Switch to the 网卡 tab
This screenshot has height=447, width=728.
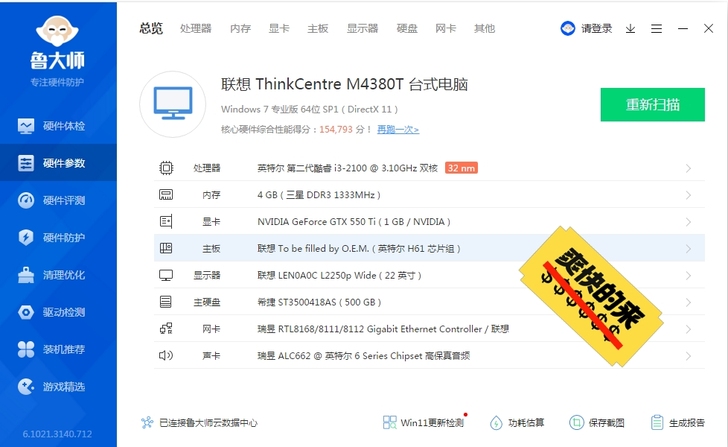[445, 28]
